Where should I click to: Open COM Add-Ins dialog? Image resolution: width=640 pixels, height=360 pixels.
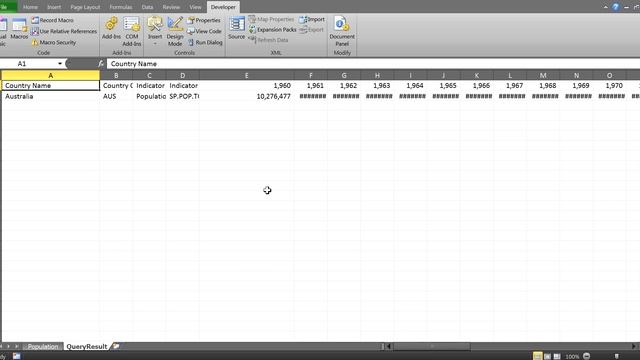132,31
